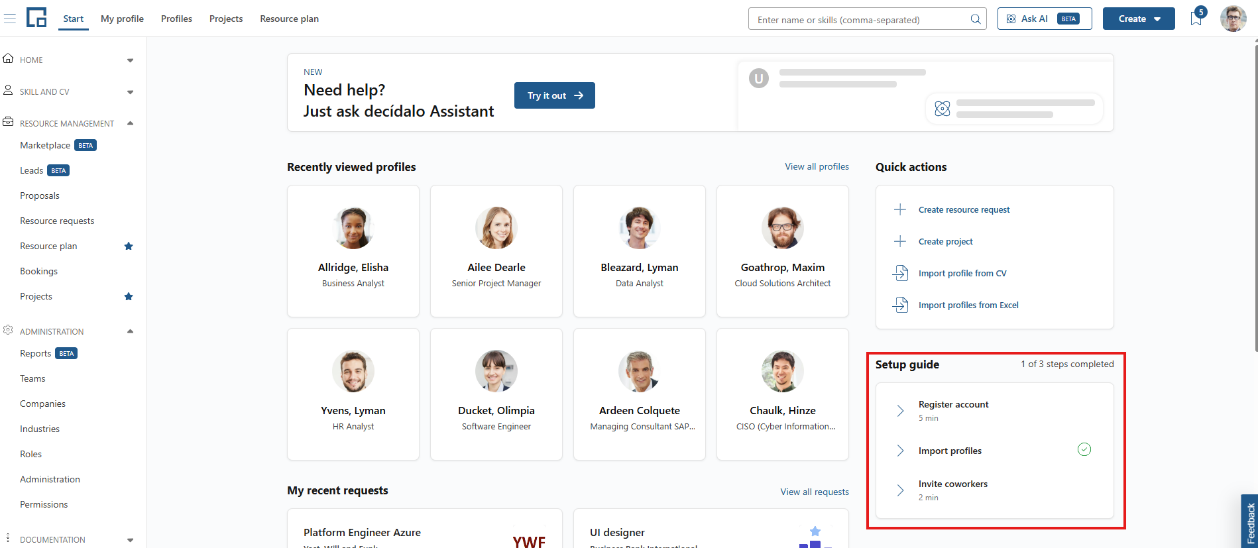The image size is (1258, 548).
Task: Open Roles in the sidebar
Action: [31, 454]
